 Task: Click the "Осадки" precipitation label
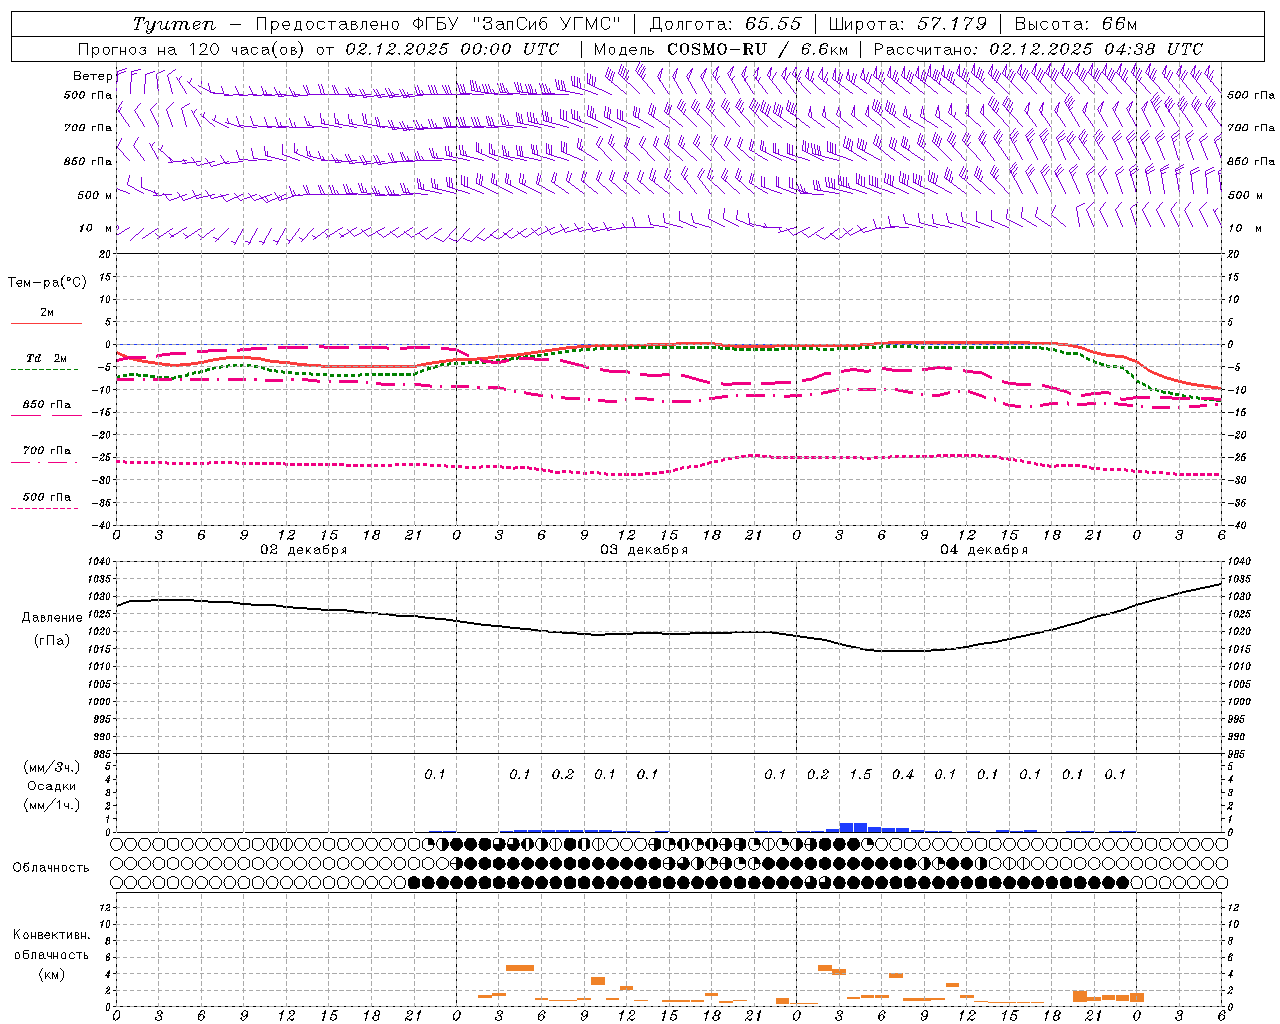click(x=51, y=786)
